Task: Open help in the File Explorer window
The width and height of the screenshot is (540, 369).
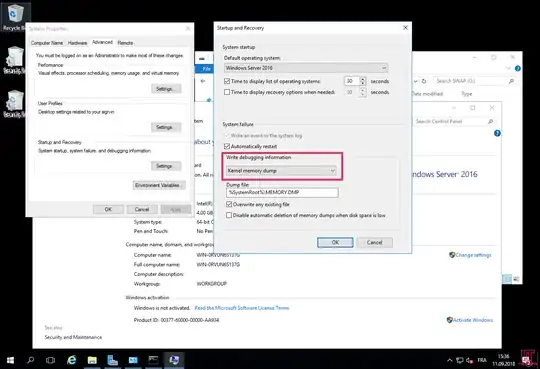Action: click(x=518, y=69)
